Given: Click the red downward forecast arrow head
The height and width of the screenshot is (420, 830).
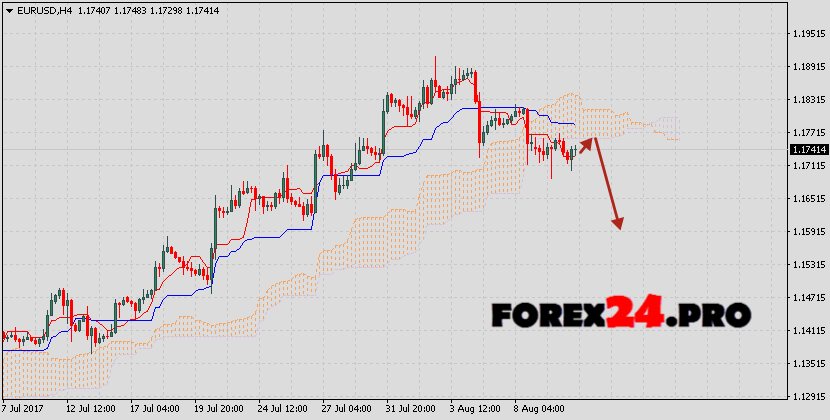Looking at the screenshot, I should pos(618,222).
